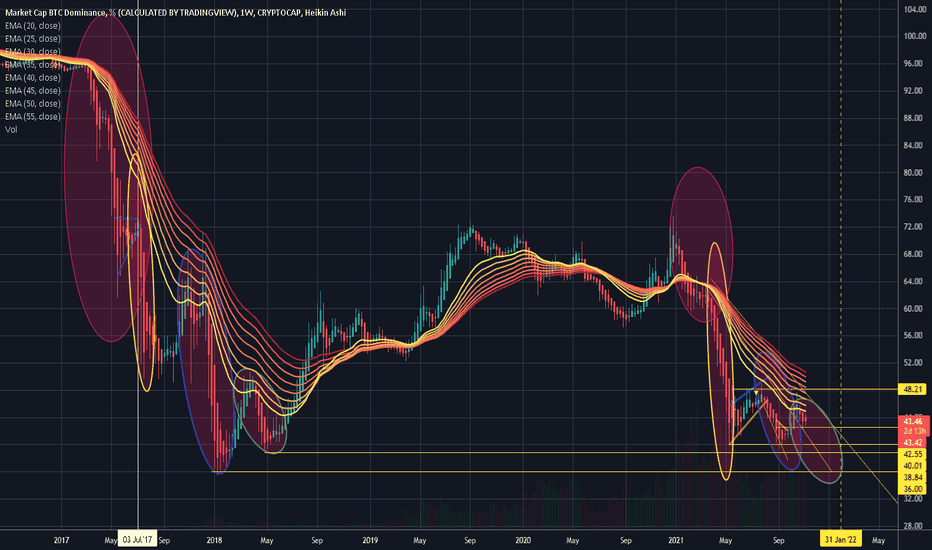Select the EMA (35, close) indicator legend
932x550 pixels.
tap(33, 65)
